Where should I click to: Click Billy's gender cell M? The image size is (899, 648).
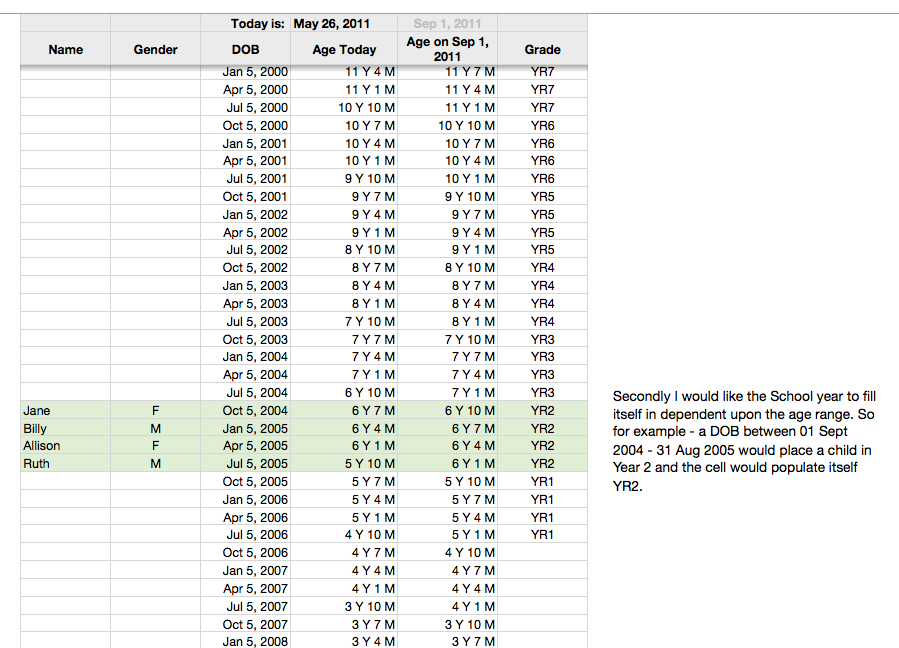[x=155, y=428]
